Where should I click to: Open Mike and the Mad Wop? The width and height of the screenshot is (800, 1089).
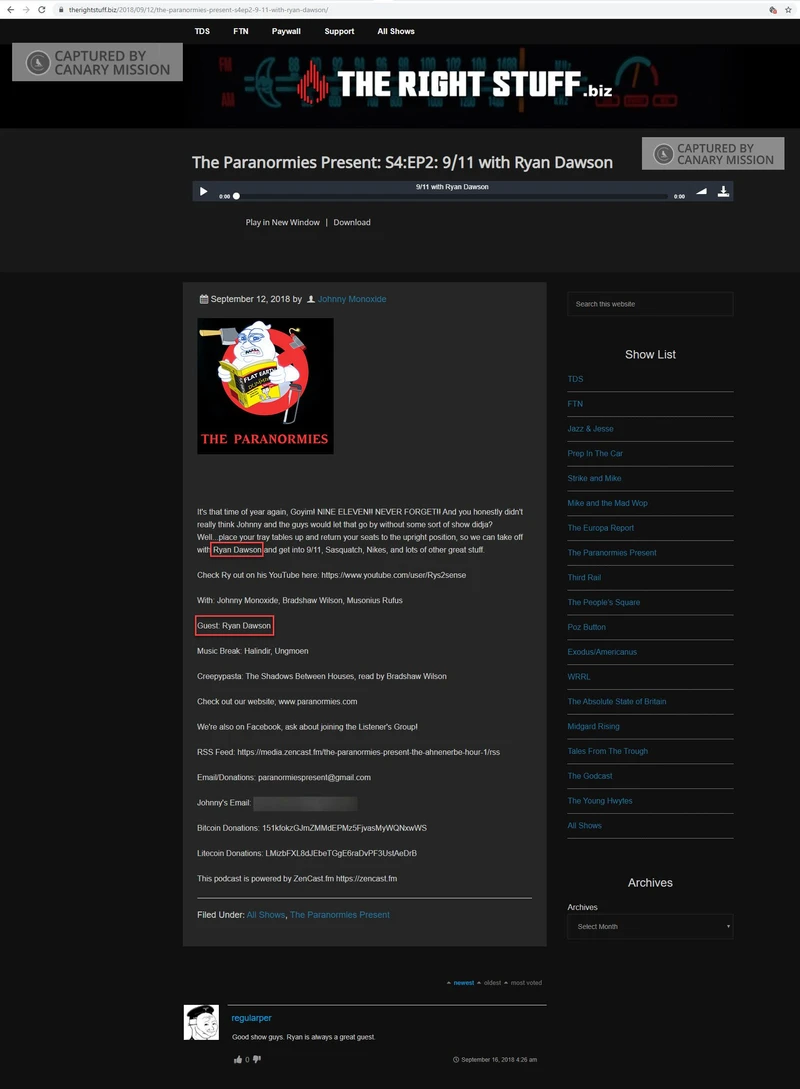(x=608, y=503)
